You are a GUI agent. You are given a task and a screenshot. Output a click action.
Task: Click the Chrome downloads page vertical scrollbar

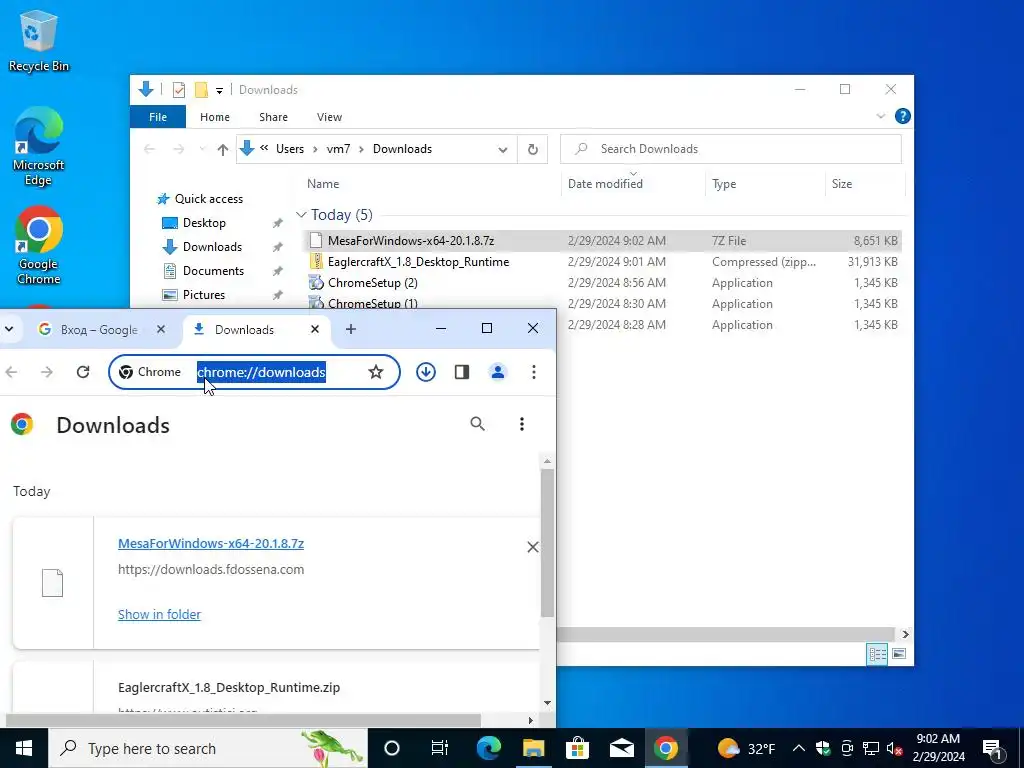pyautogui.click(x=547, y=543)
